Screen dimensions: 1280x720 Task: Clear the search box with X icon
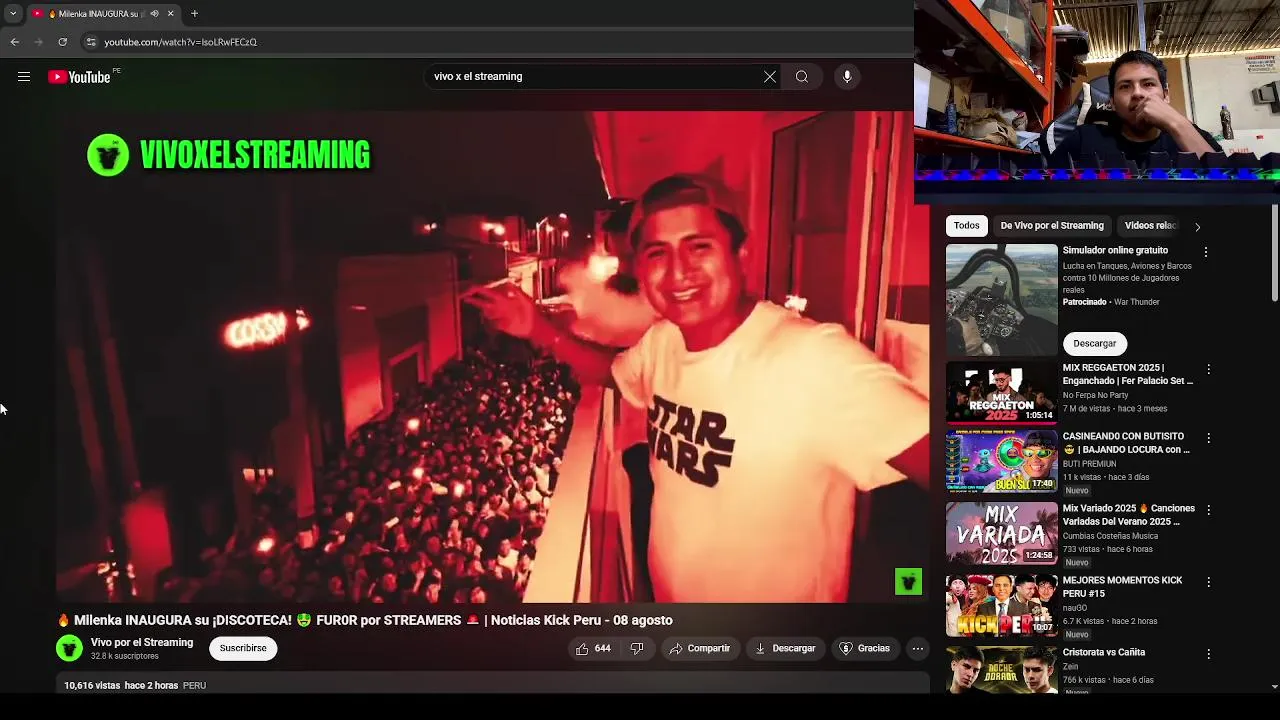pyautogui.click(x=770, y=76)
